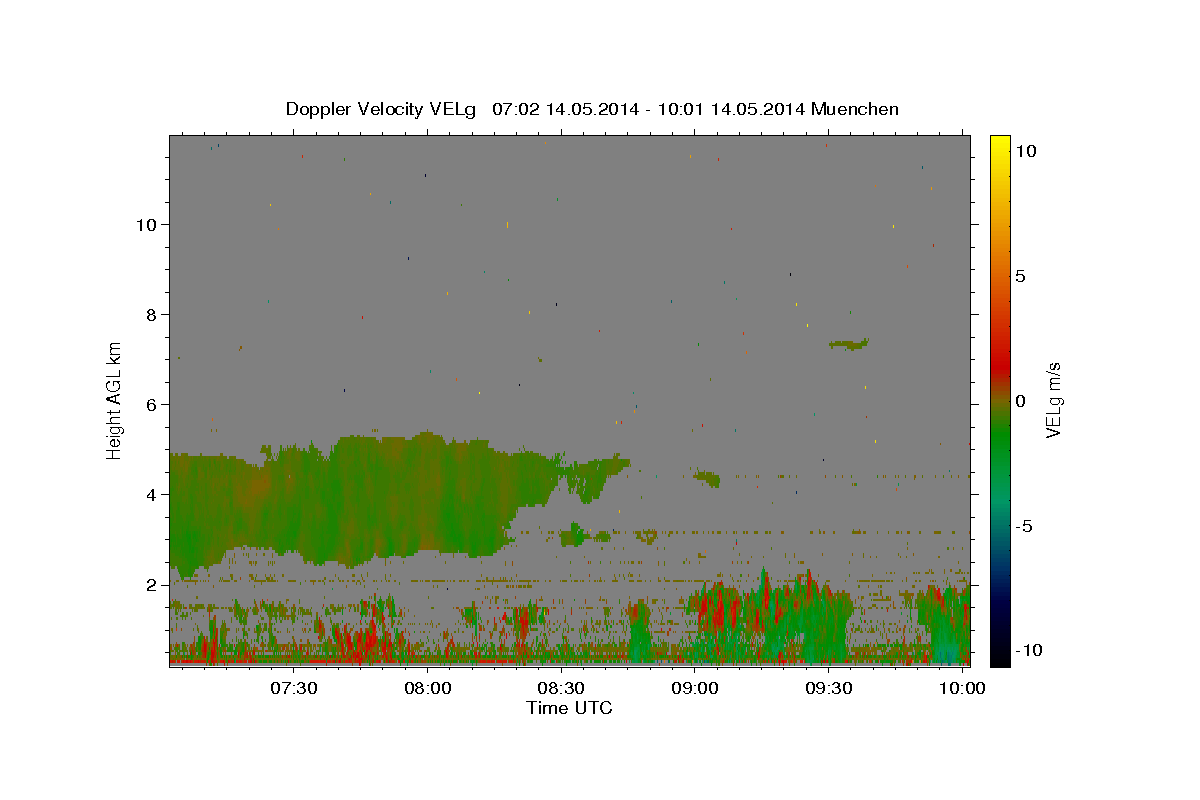Click the height tick label 4
Image resolution: width=1200 pixels, height=800 pixels.
(x=153, y=494)
